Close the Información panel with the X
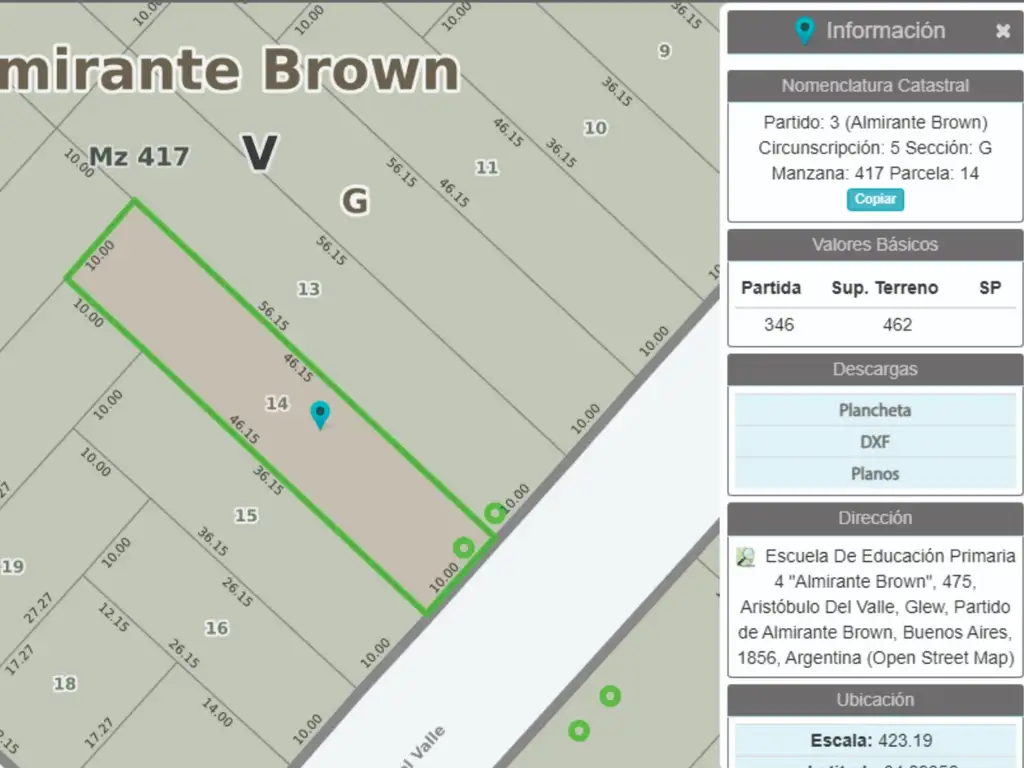Viewport: 1024px width, 768px height. (1002, 31)
